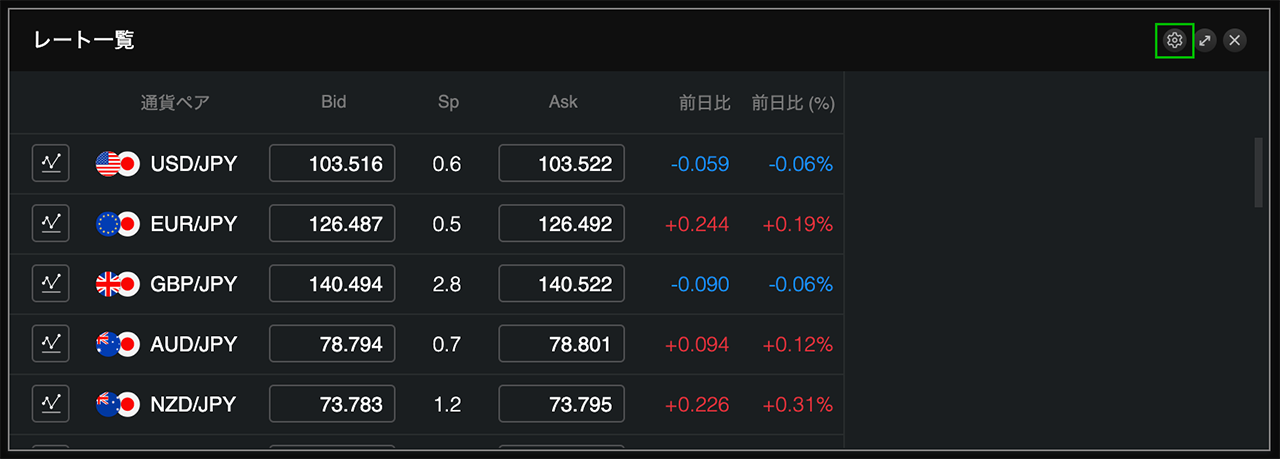Select AUD/JPY Ask price 78.801

click(561, 344)
